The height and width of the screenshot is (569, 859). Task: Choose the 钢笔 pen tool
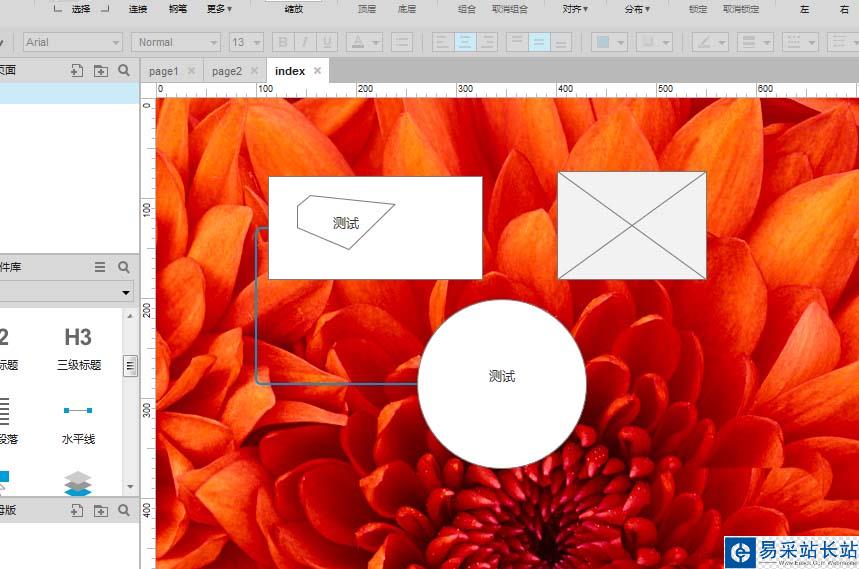pos(178,9)
